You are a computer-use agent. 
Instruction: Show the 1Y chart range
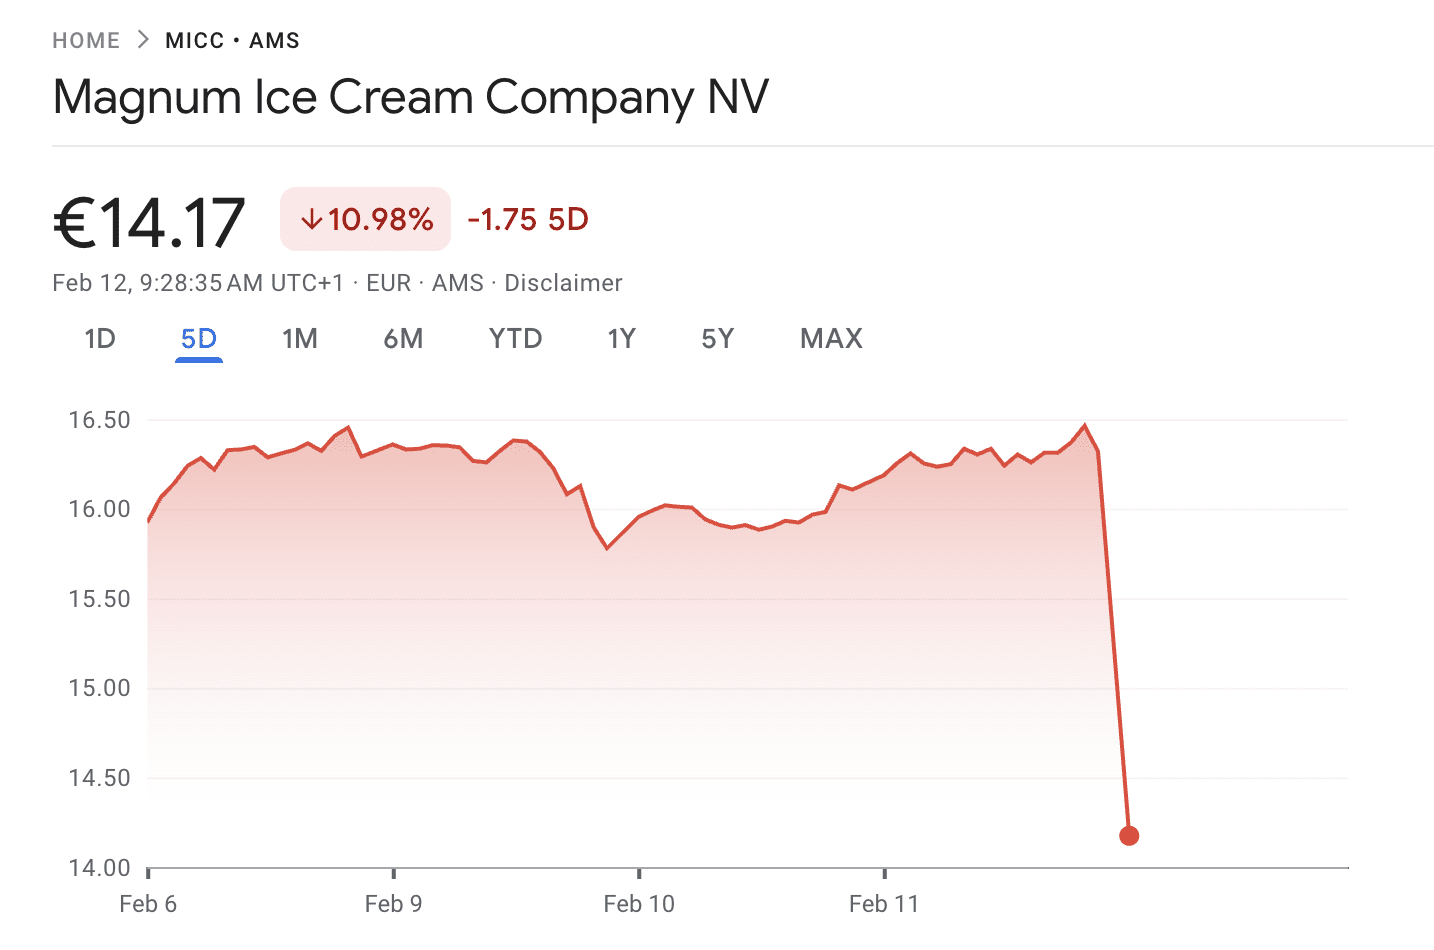point(621,339)
